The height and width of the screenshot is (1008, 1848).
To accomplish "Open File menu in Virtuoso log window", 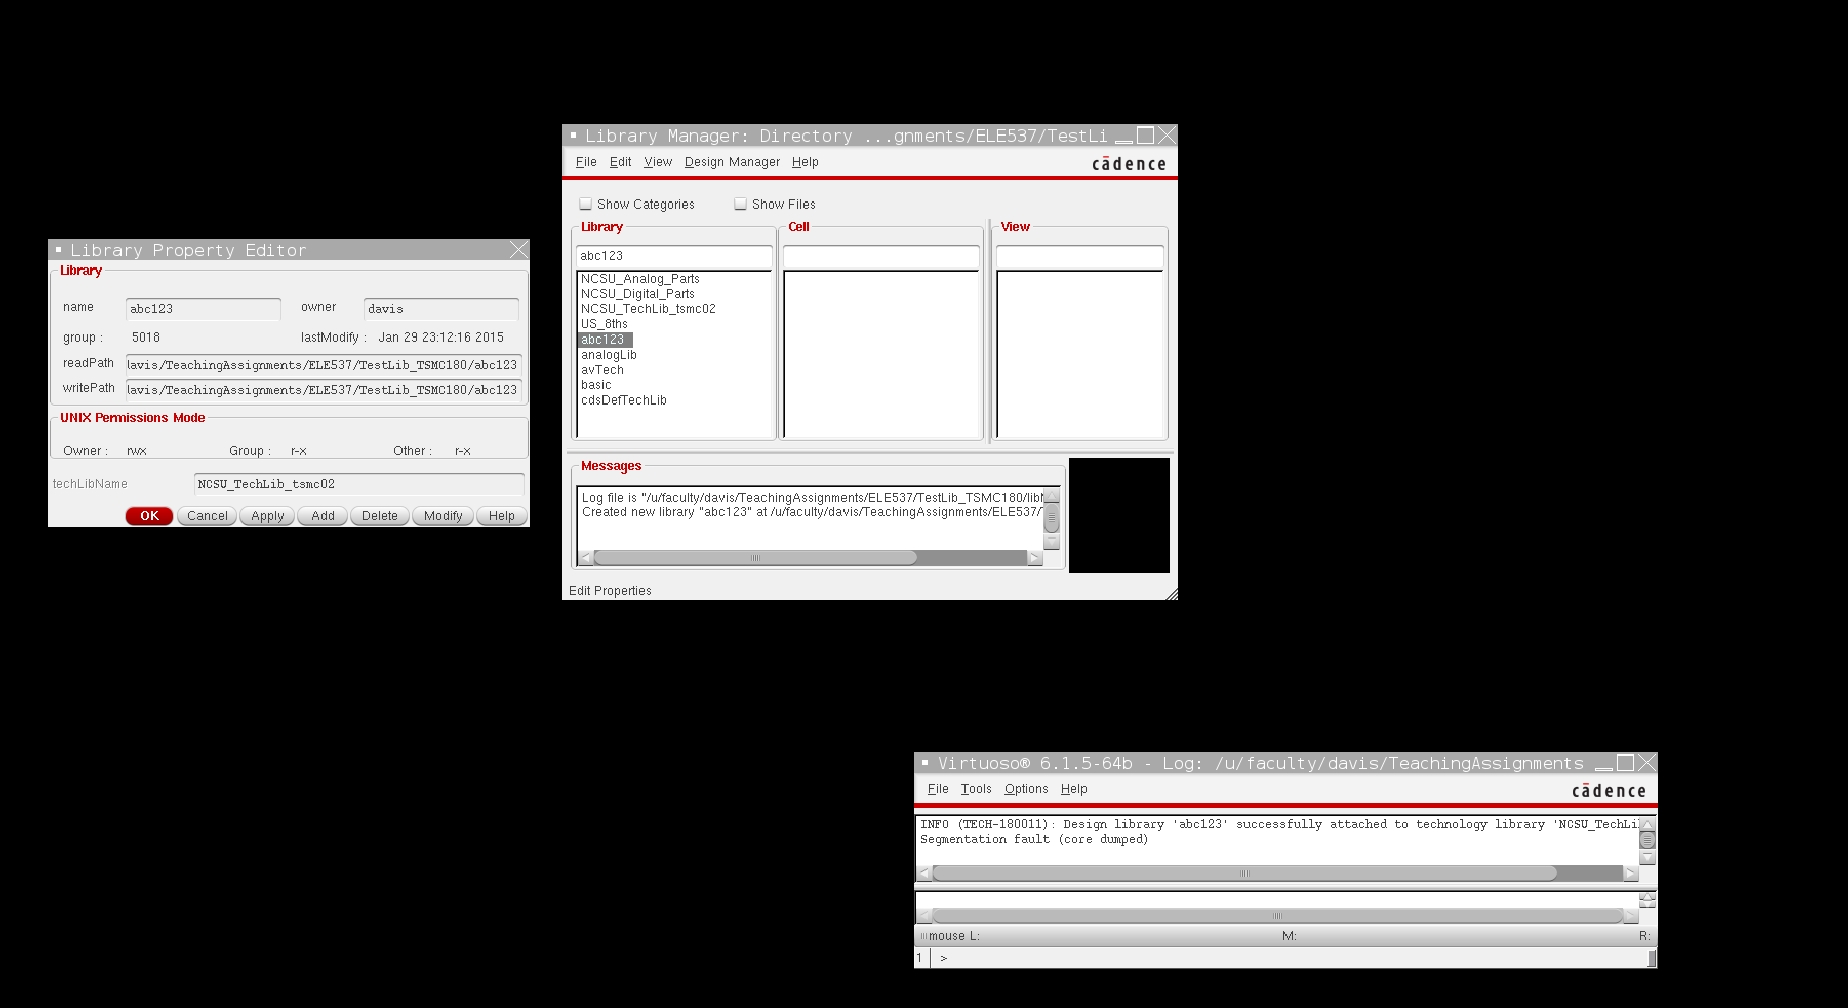I will (938, 789).
